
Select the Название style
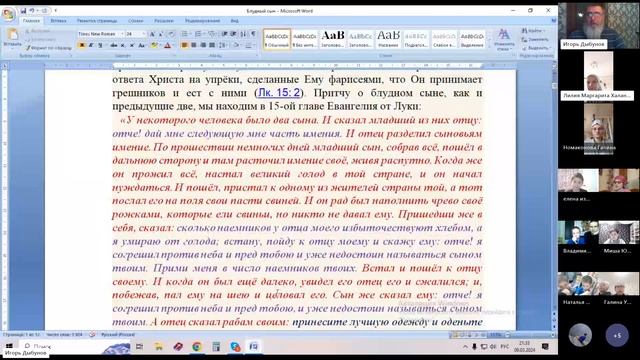click(x=388, y=39)
